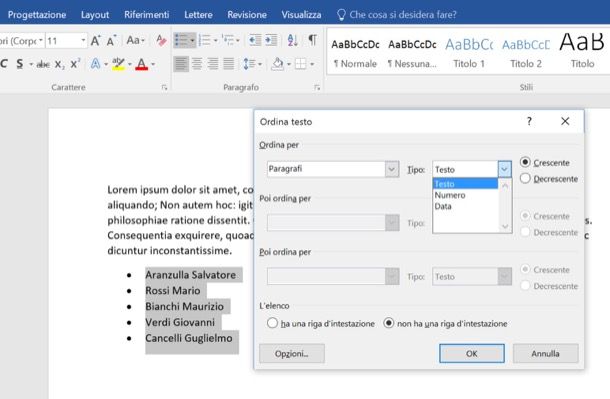
Task: Clear all formatting with the eraser A icon
Action: 161,40
